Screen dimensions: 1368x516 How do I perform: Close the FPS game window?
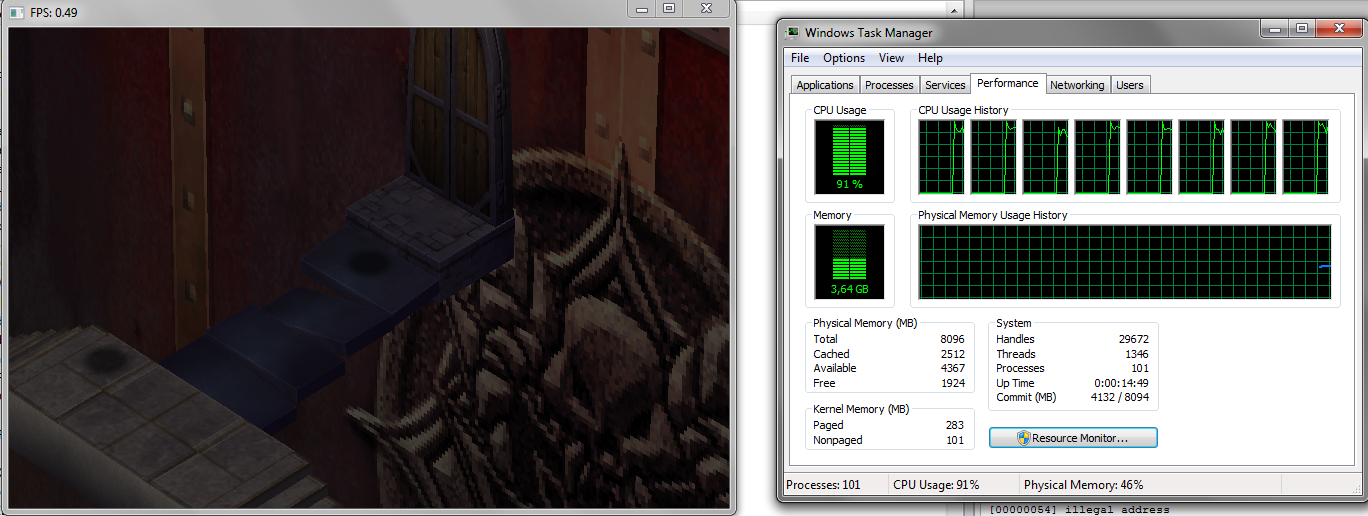coord(706,8)
